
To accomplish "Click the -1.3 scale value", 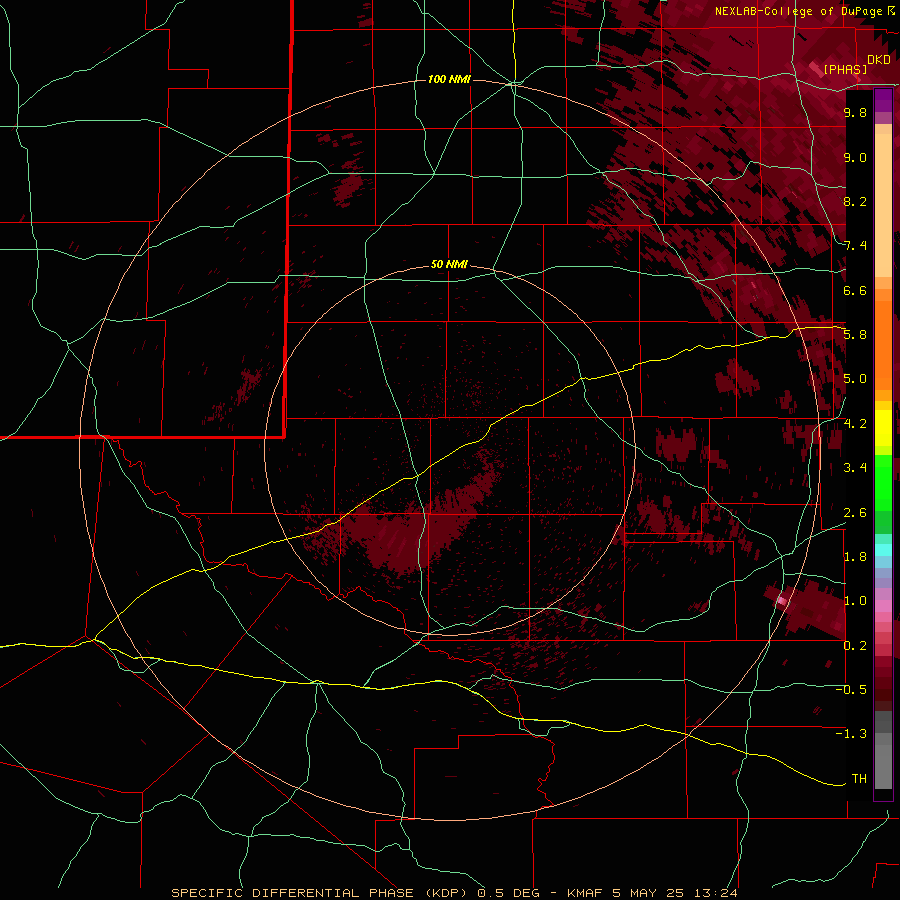I will 851,734.
